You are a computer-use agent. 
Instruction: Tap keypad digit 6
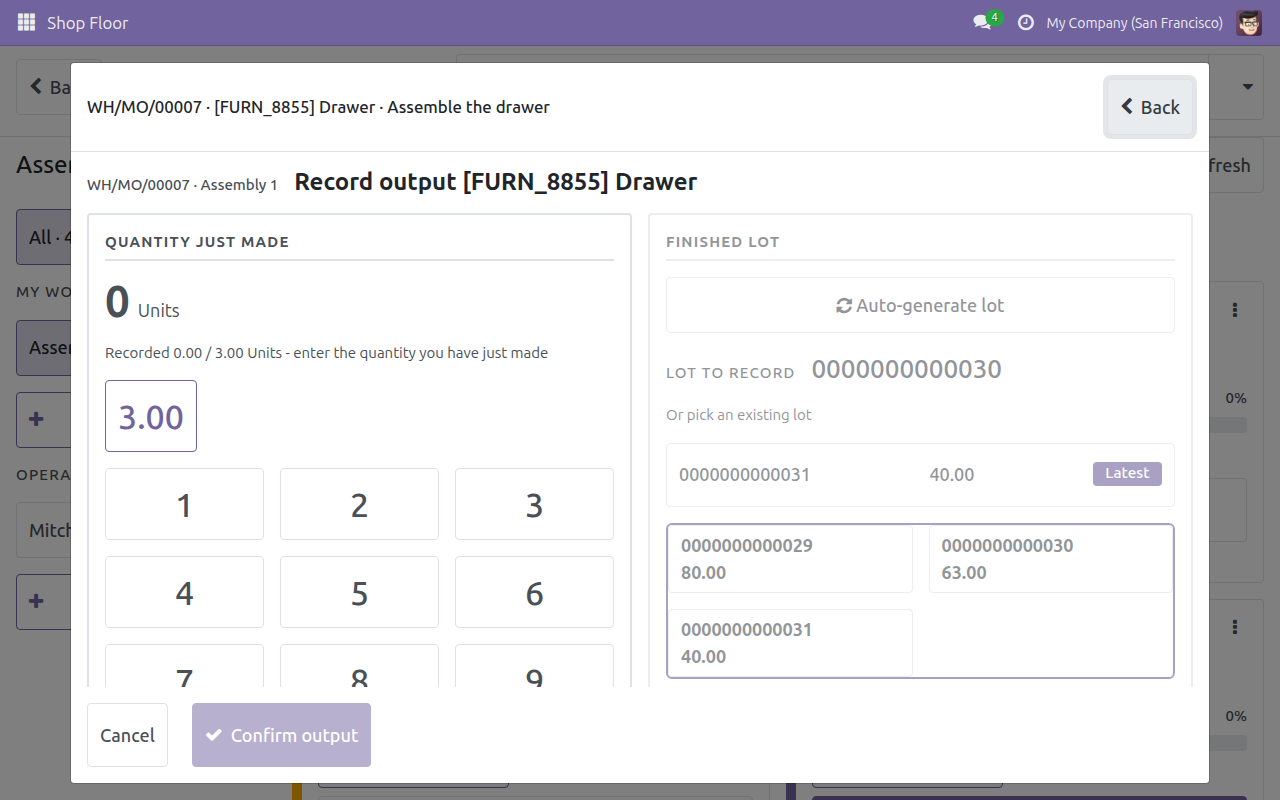pyautogui.click(x=534, y=593)
